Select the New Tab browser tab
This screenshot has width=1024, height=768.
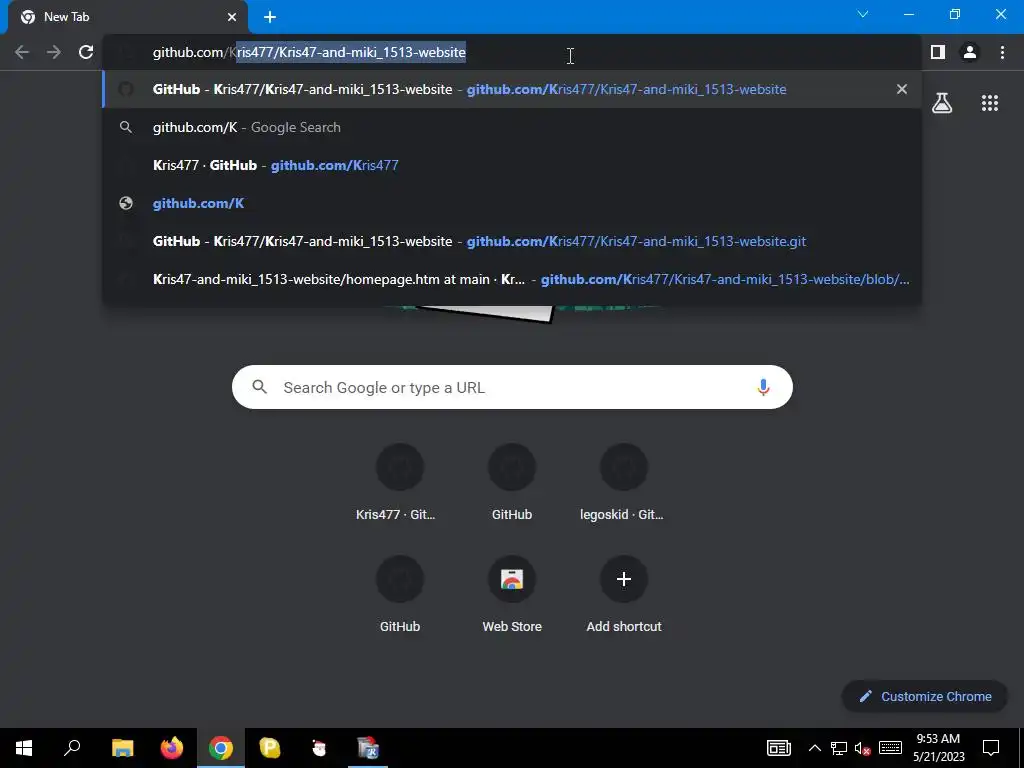pos(127,17)
